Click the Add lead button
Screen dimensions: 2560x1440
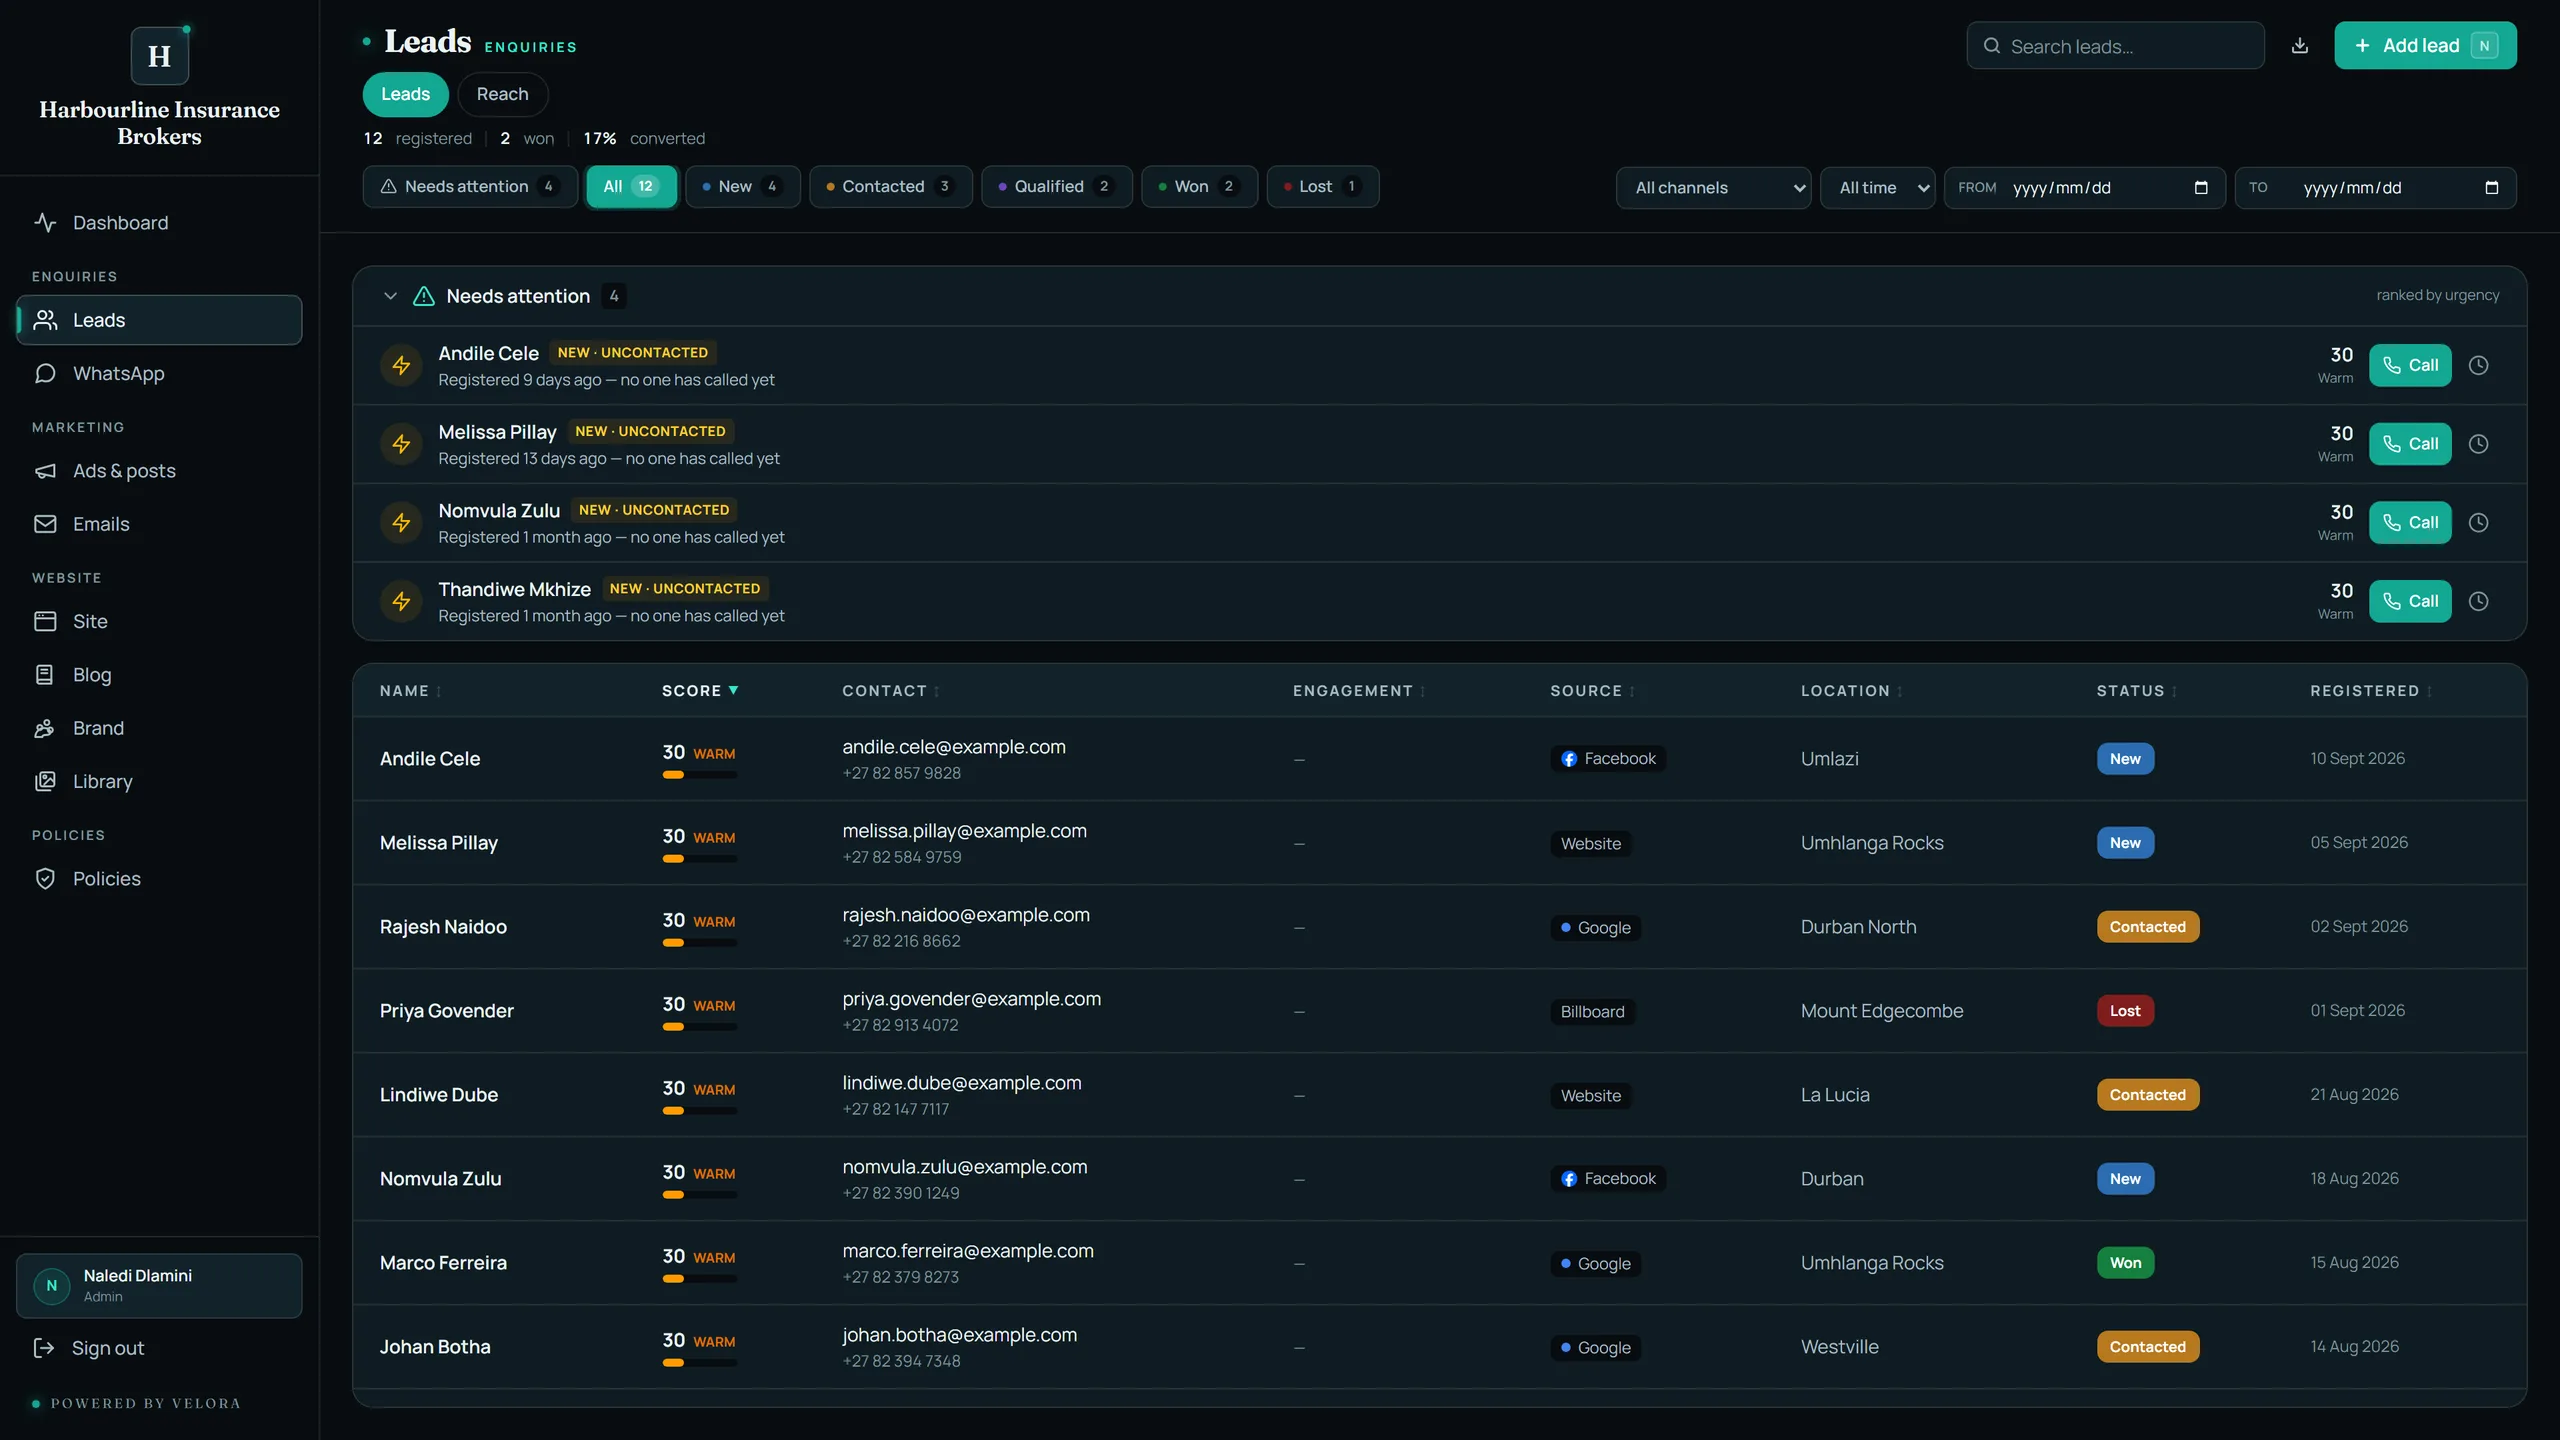point(2425,46)
